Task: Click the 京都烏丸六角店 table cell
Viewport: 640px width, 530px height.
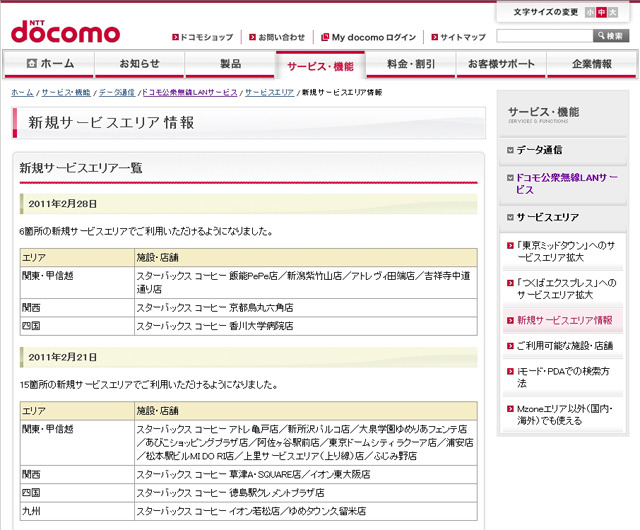Action: tap(306, 308)
